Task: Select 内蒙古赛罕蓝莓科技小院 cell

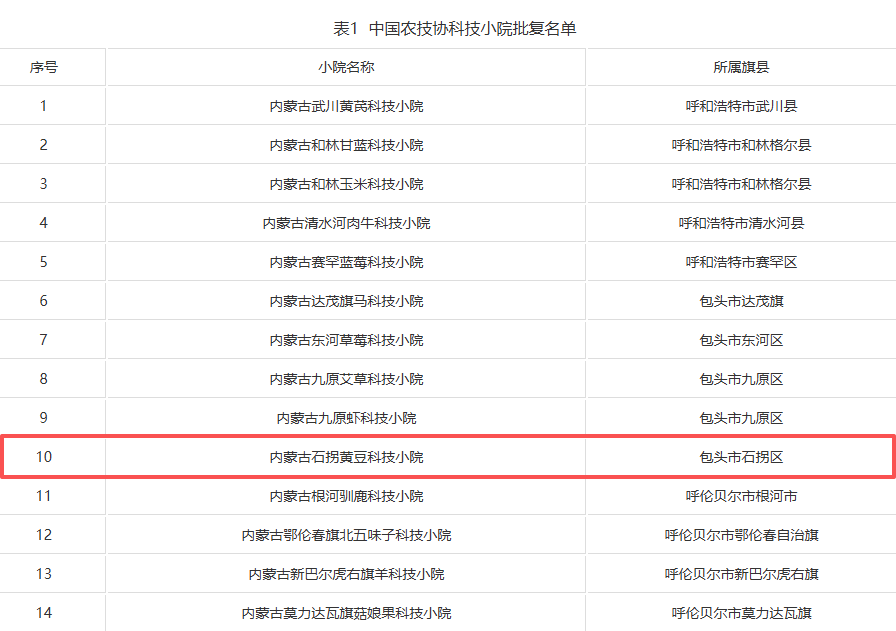Action: point(346,262)
